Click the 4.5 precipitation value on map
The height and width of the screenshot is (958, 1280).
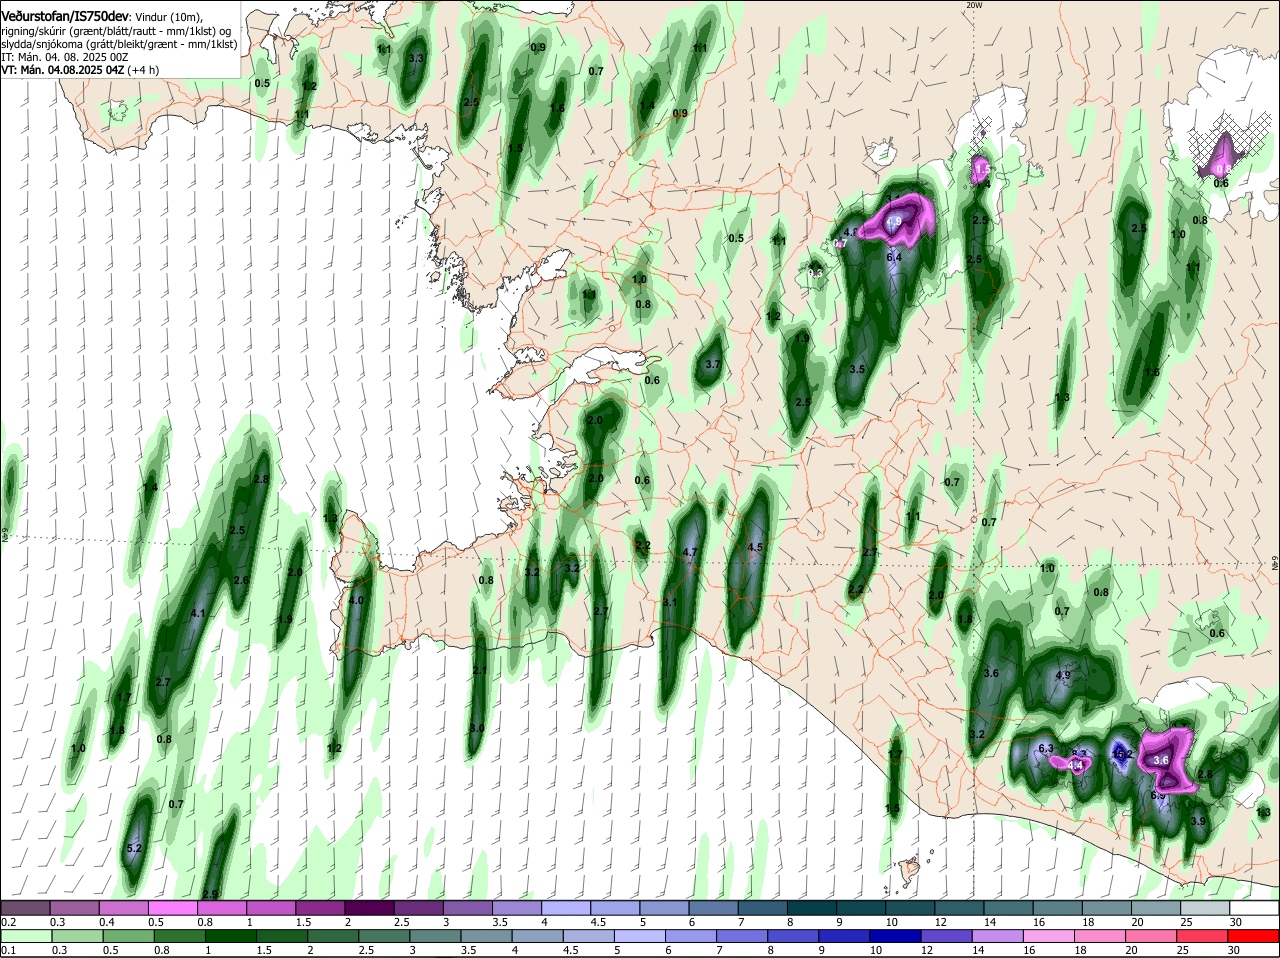[755, 547]
